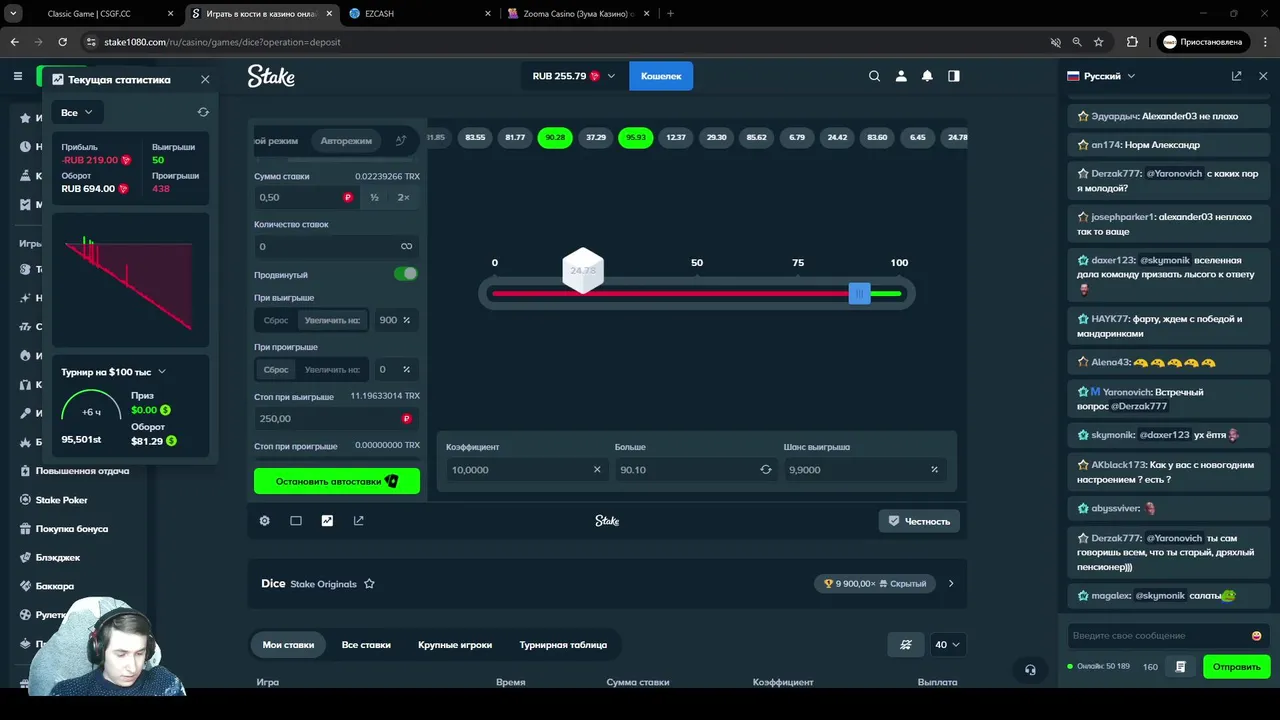Select Сброс under При проигрыше
Screen dimensions: 1280x720
[x=276, y=369]
